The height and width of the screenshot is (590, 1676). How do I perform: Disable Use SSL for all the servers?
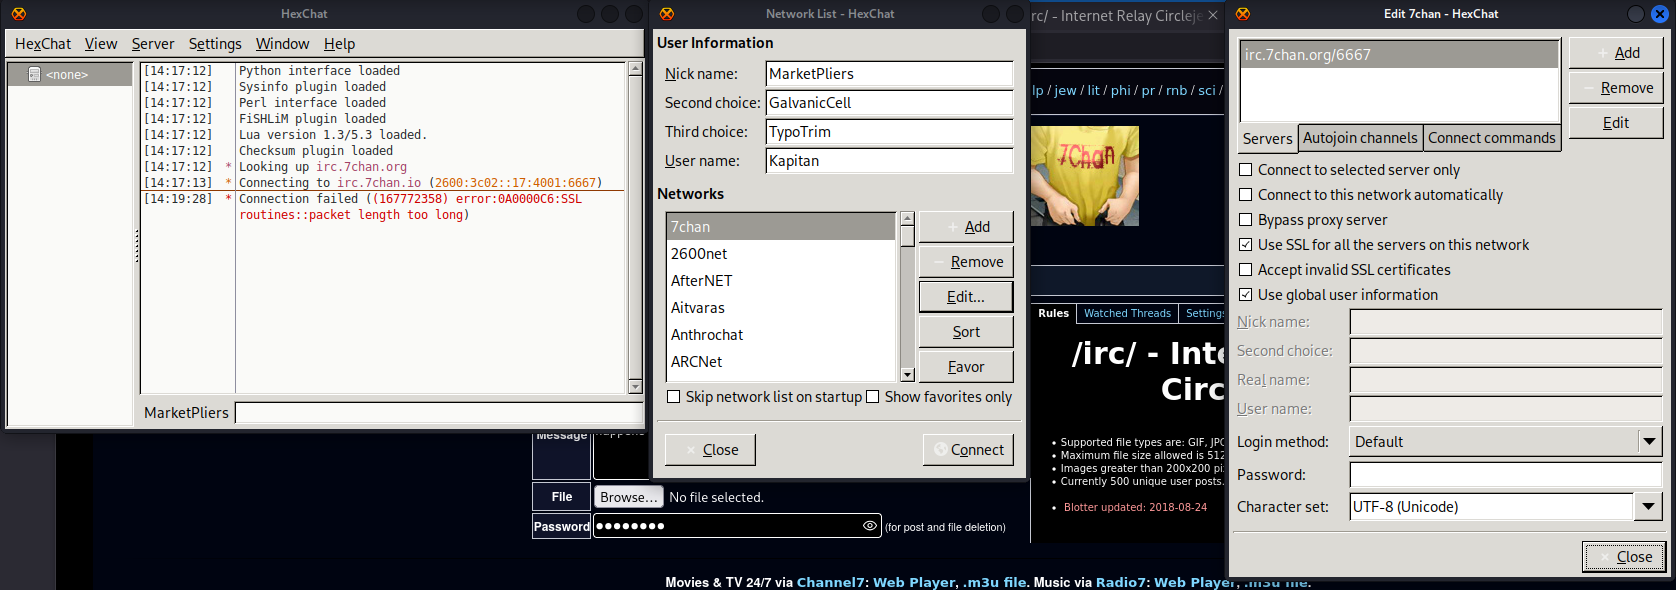(x=1245, y=245)
